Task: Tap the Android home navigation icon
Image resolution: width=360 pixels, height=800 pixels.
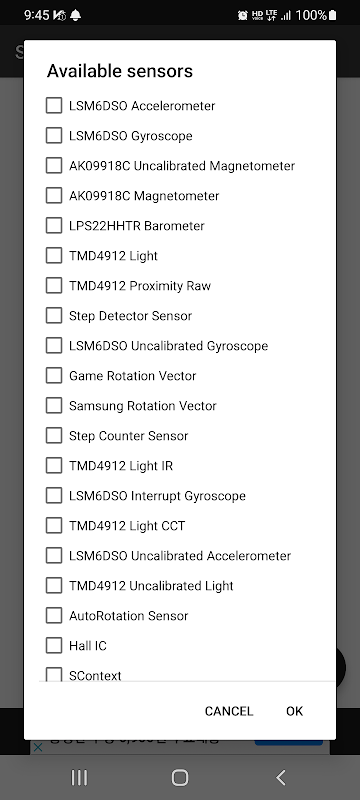Action: click(180, 778)
